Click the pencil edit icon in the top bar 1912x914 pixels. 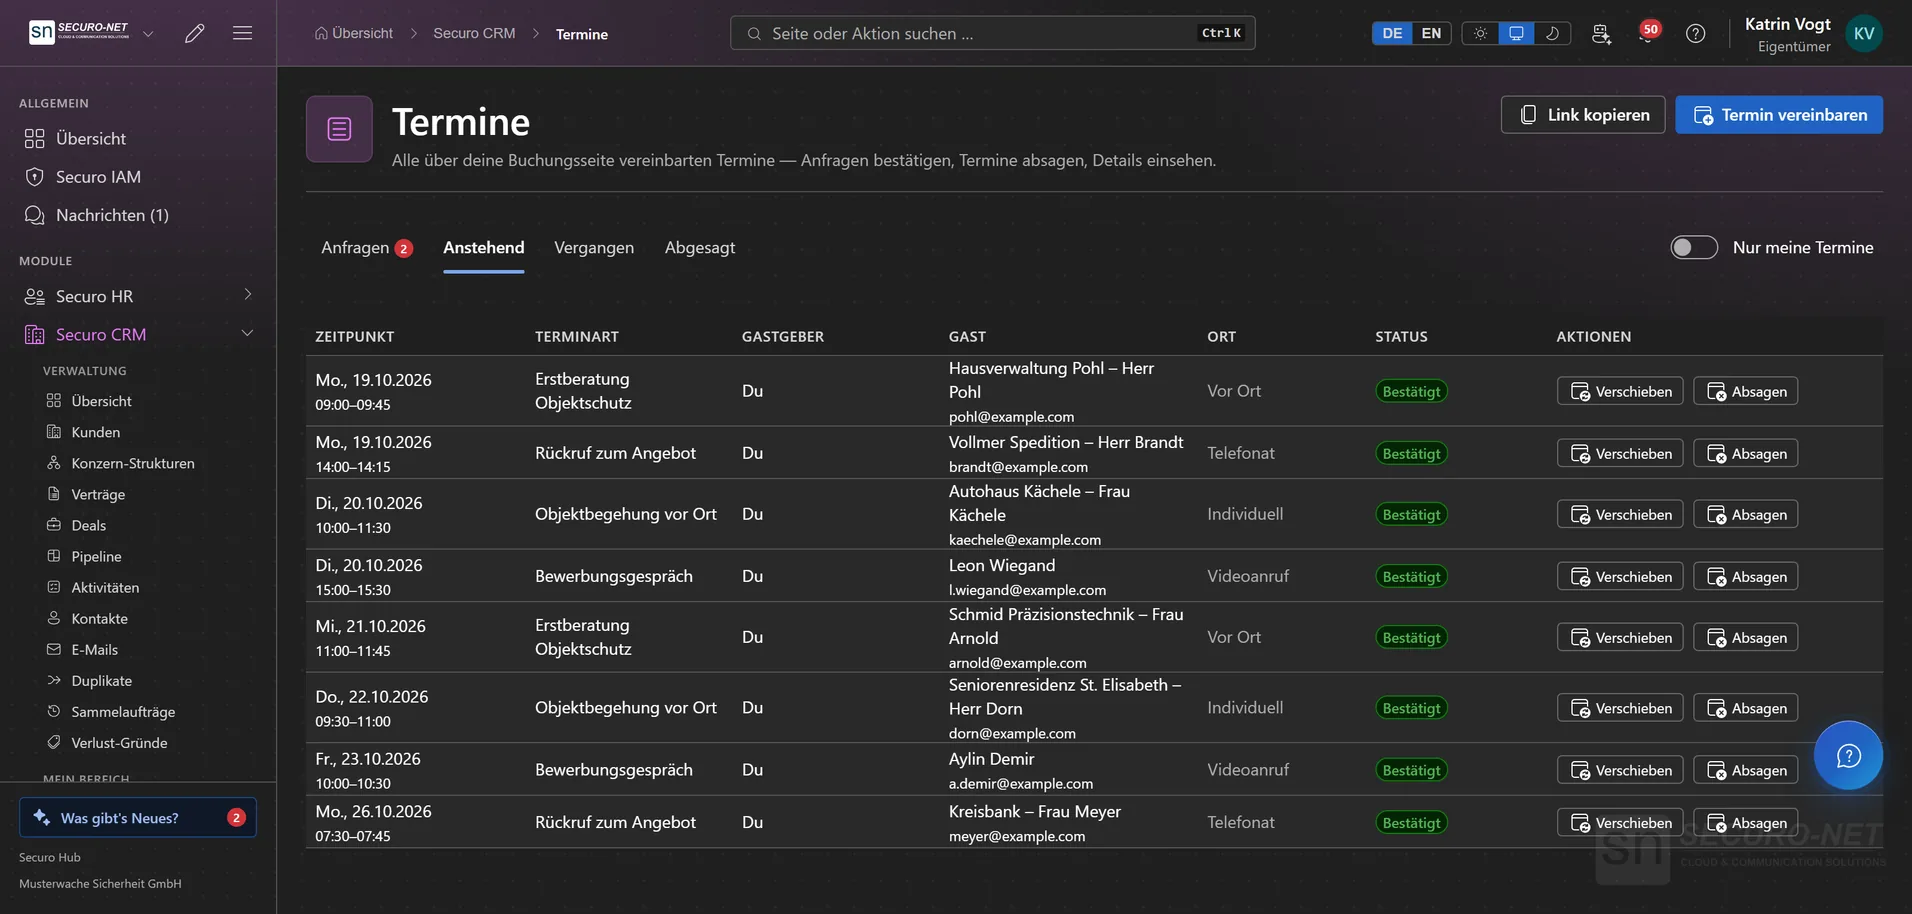click(x=195, y=33)
